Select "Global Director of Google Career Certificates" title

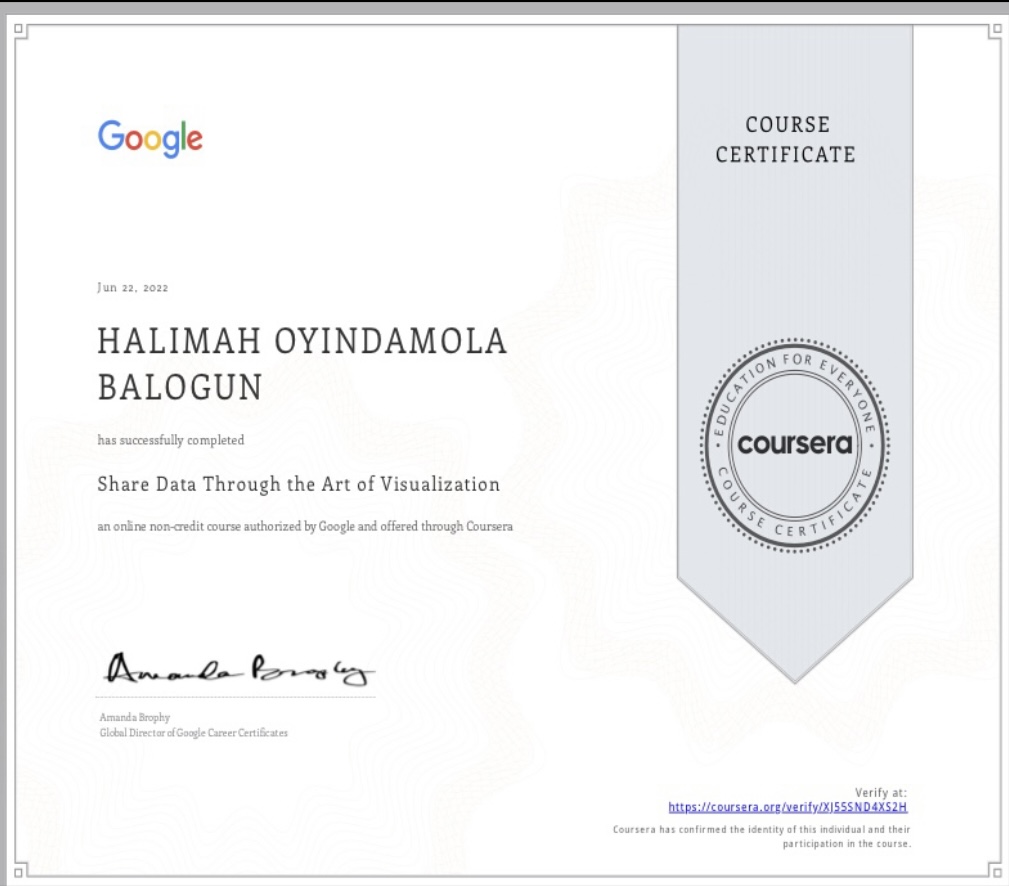(194, 733)
